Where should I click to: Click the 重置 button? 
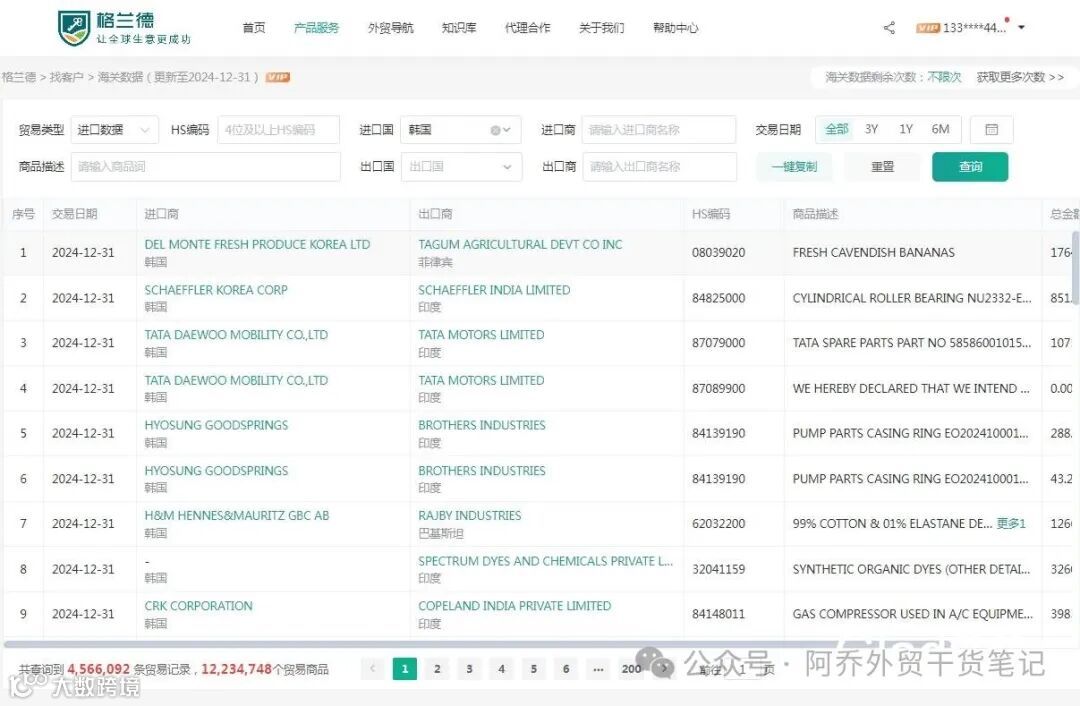point(882,167)
